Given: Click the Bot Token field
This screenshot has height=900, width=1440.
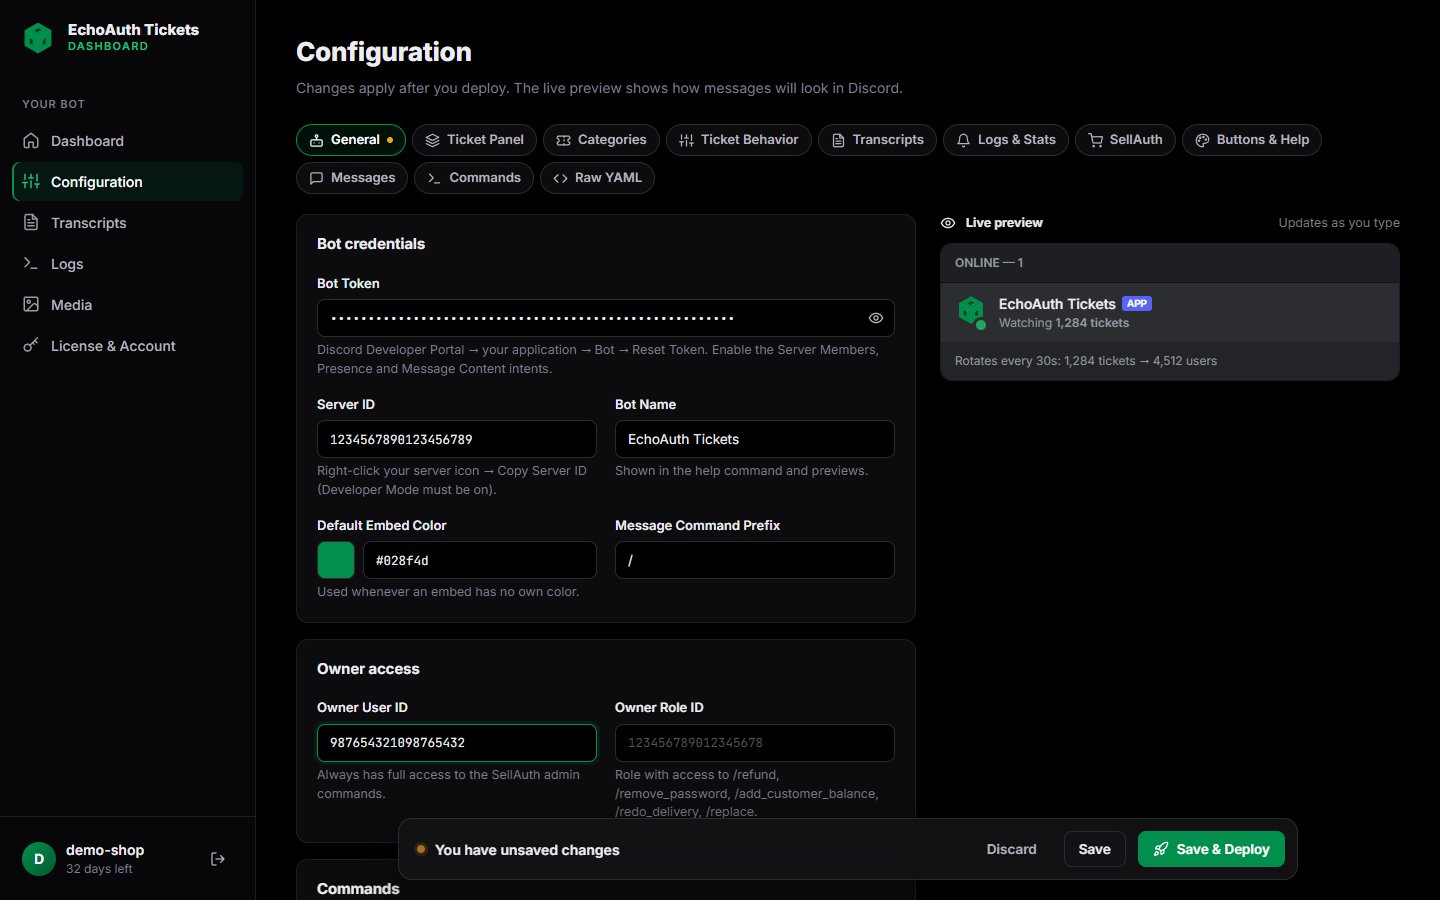Looking at the screenshot, I should click(606, 318).
